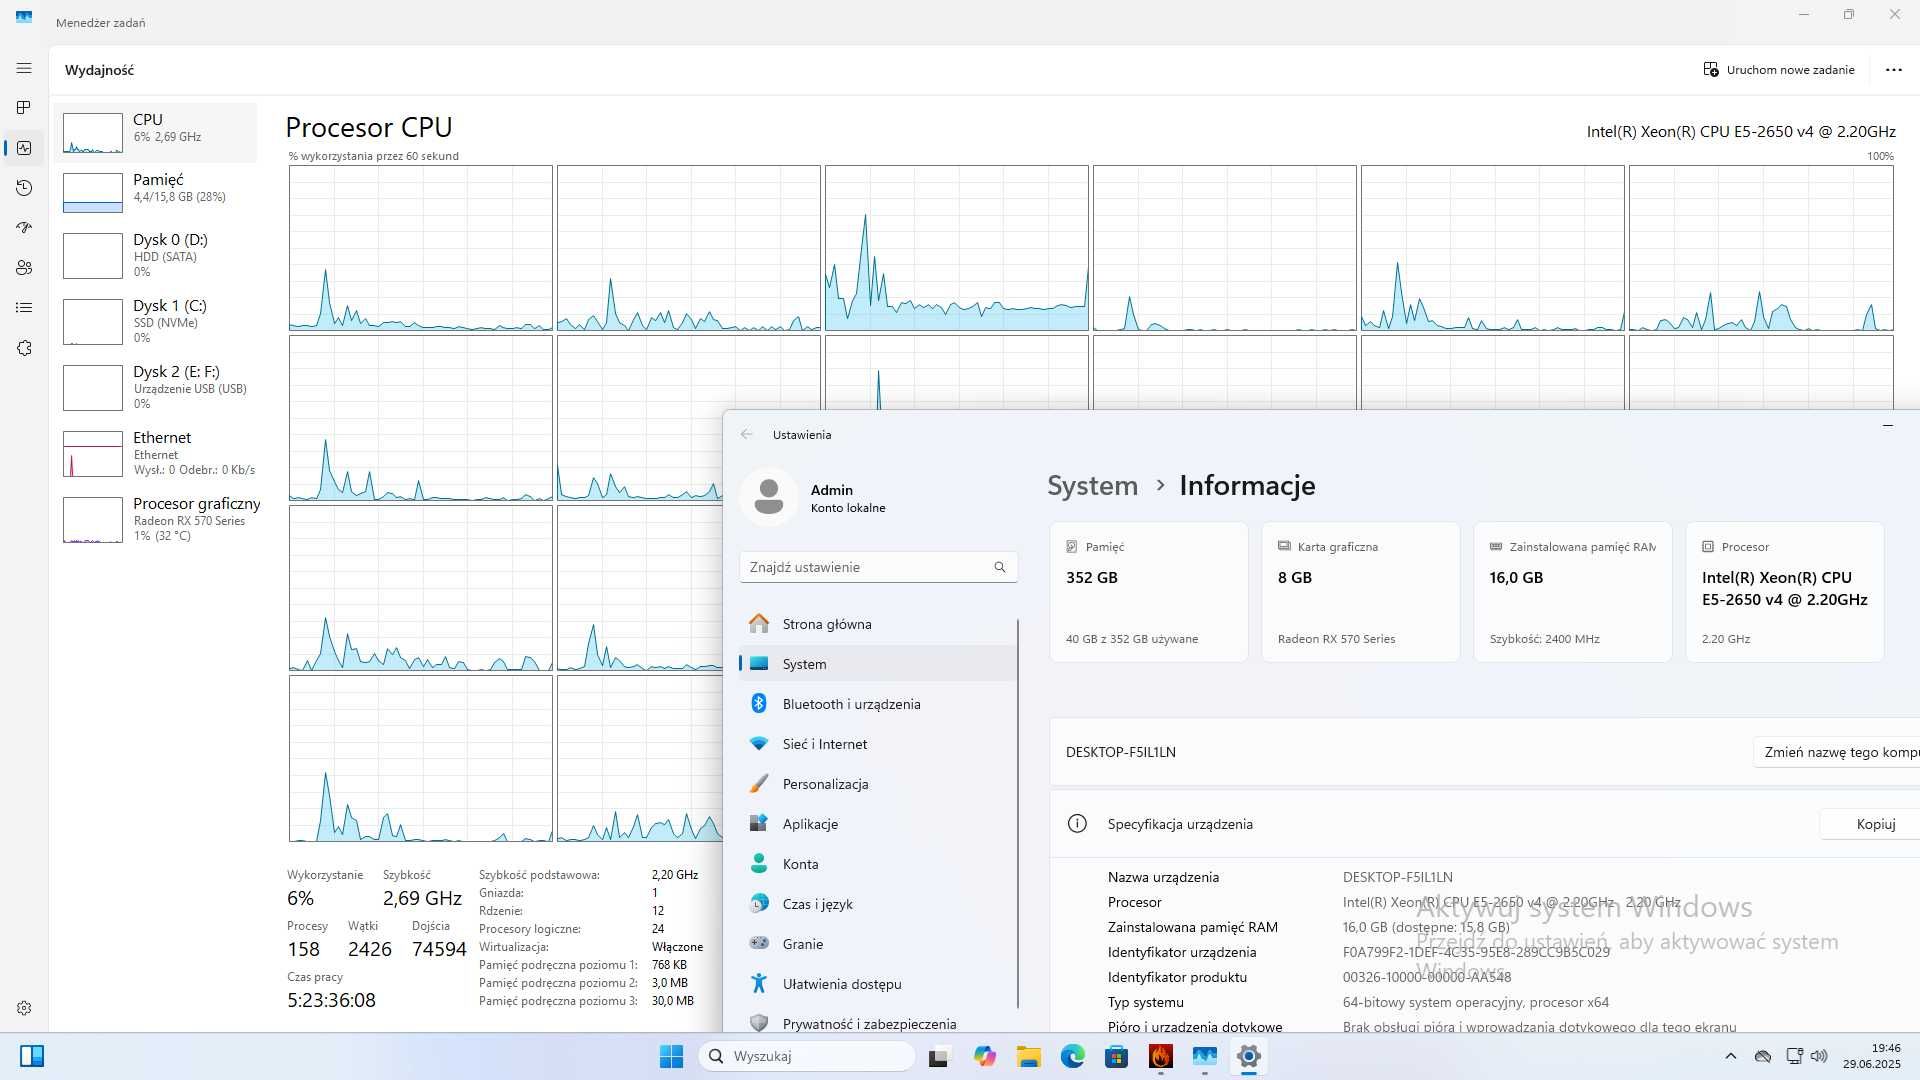This screenshot has width=1920, height=1080.
Task: Click the search magnifier in Settings
Action: (1000, 567)
